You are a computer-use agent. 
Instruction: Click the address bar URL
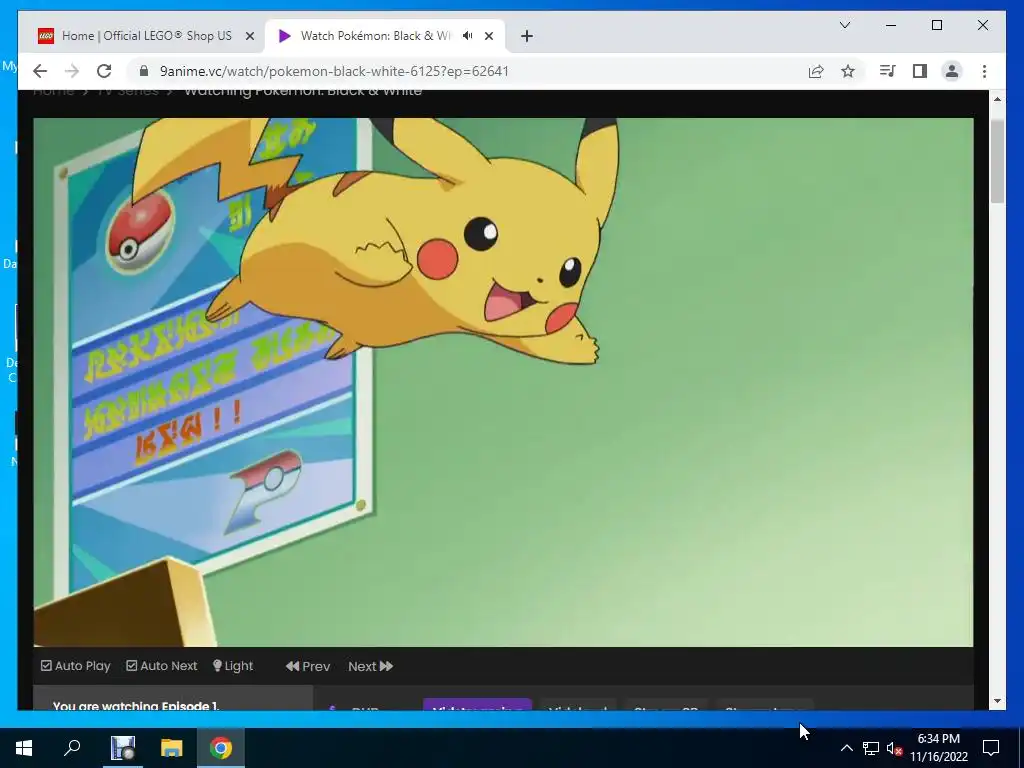point(334,71)
